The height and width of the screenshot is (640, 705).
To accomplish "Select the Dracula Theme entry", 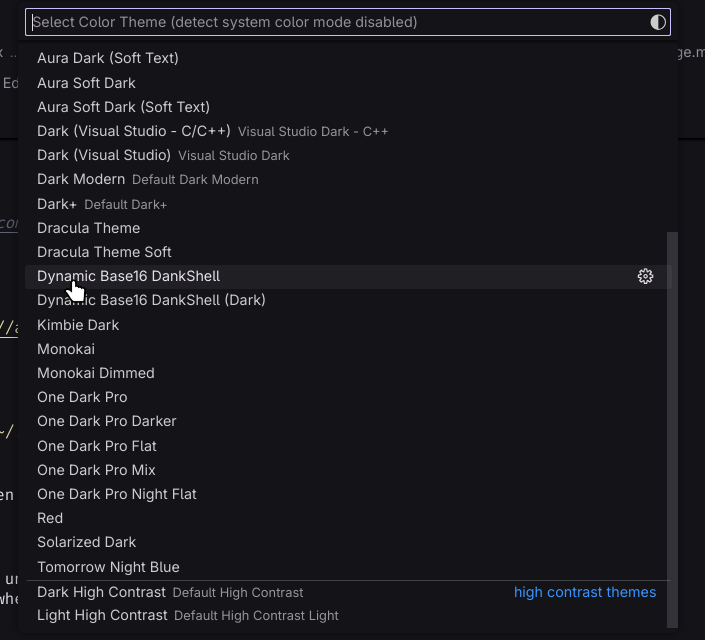I will tap(88, 228).
